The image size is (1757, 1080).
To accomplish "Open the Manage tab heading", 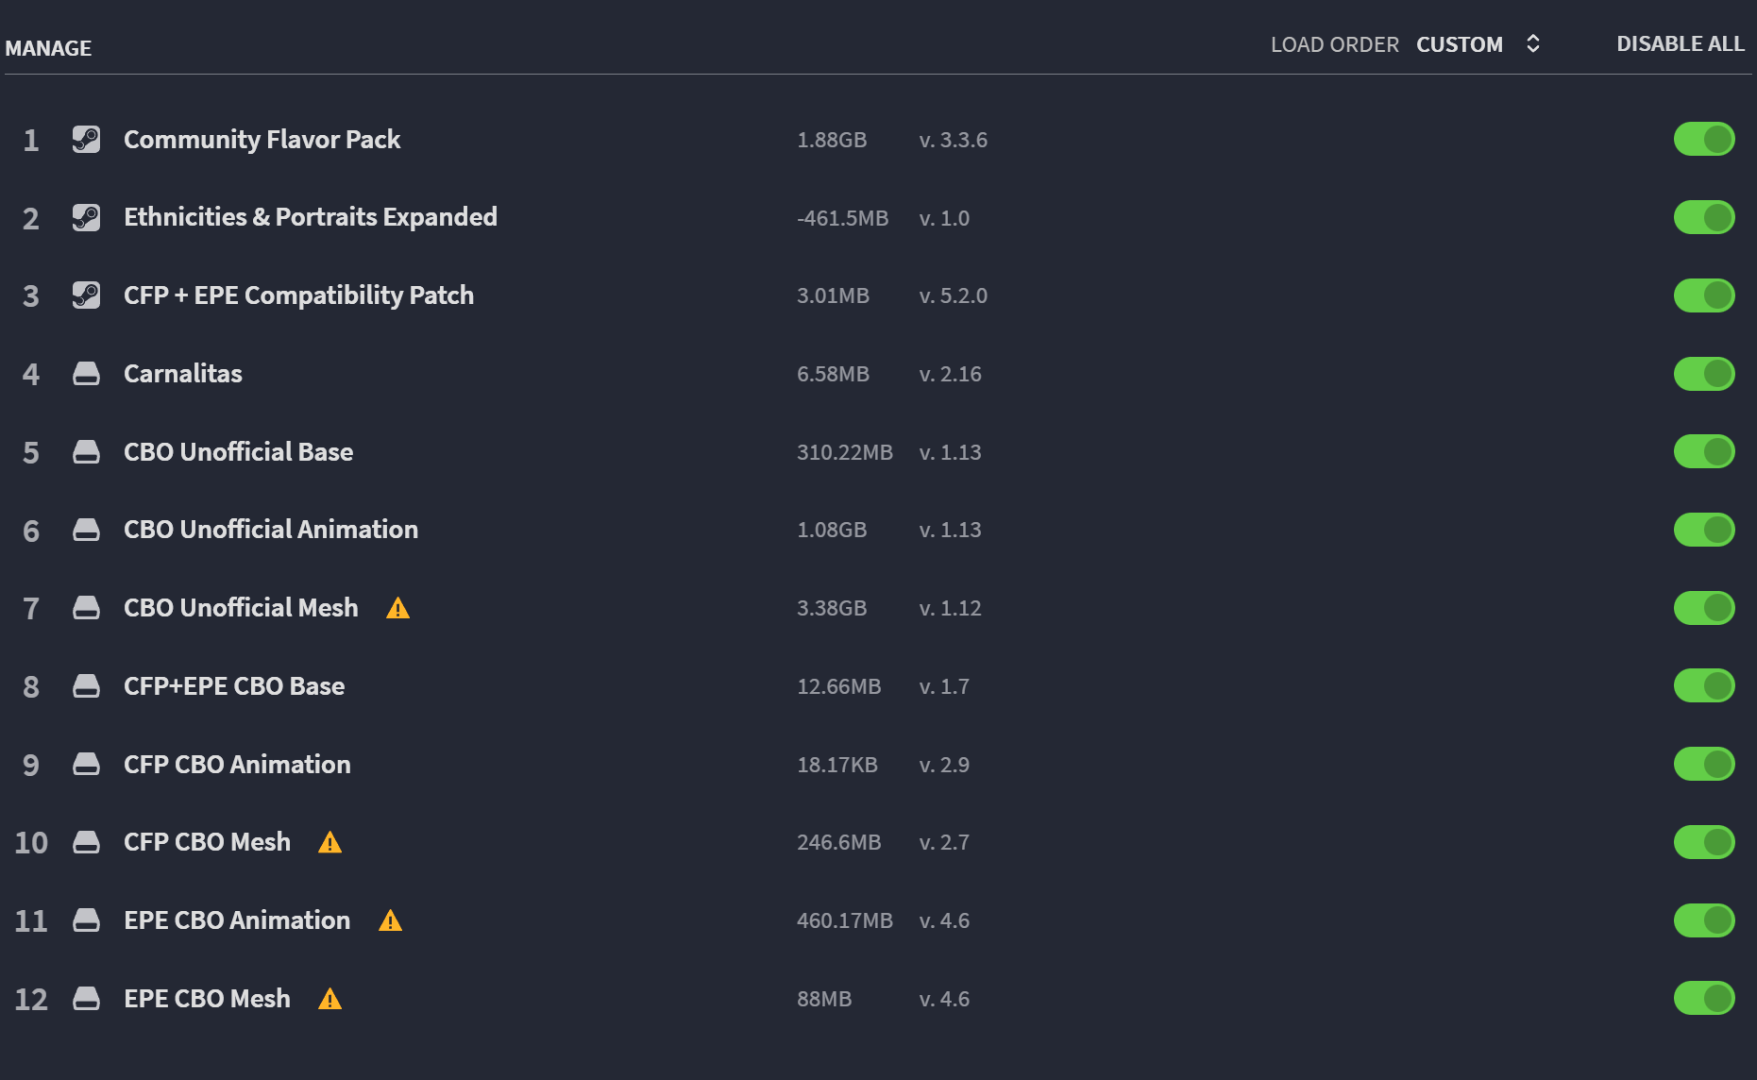I will click(48, 48).
